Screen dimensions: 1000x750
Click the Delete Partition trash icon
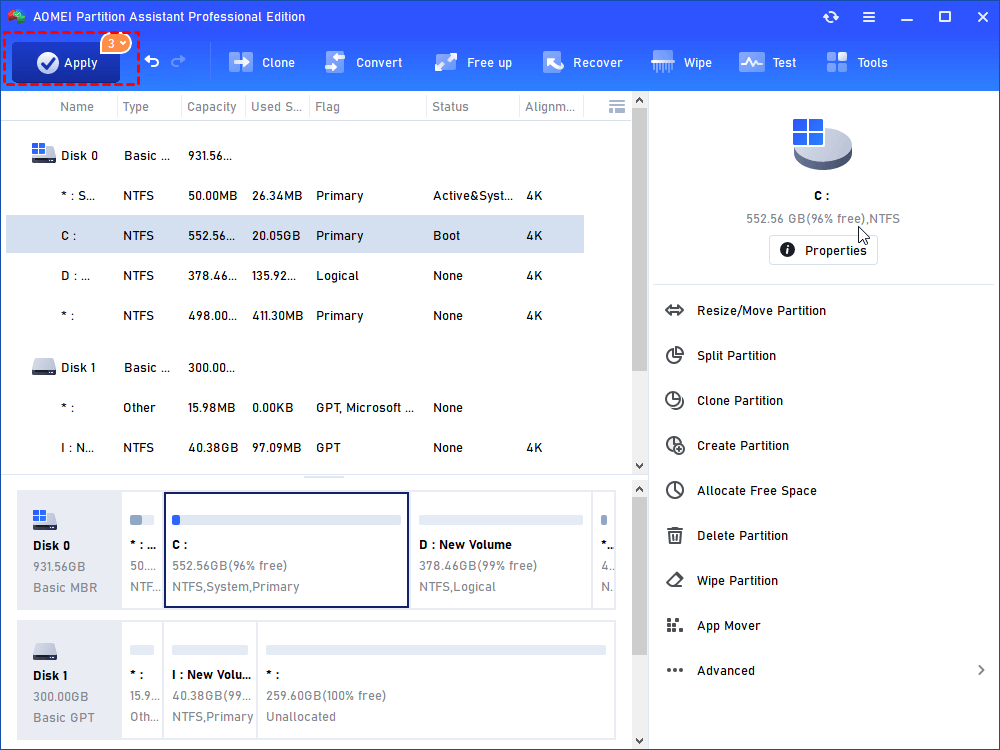point(674,536)
